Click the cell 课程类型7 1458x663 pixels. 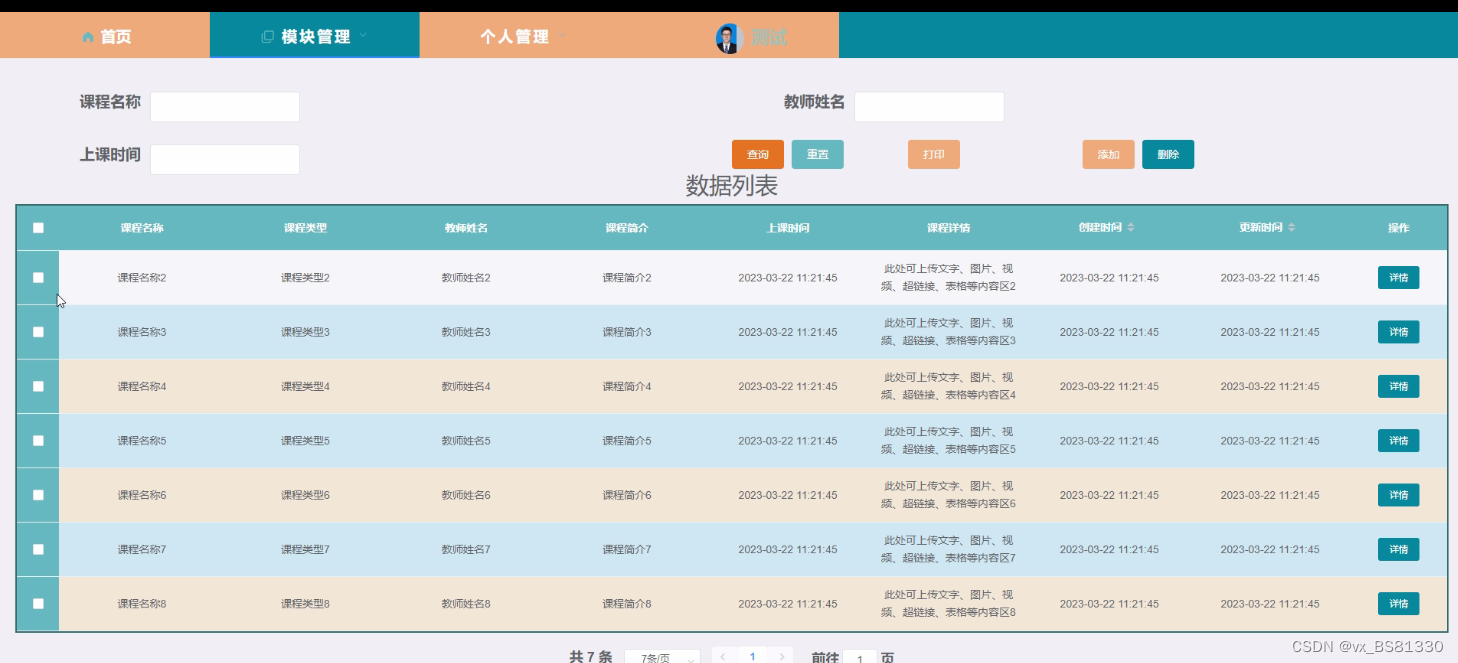coord(305,549)
